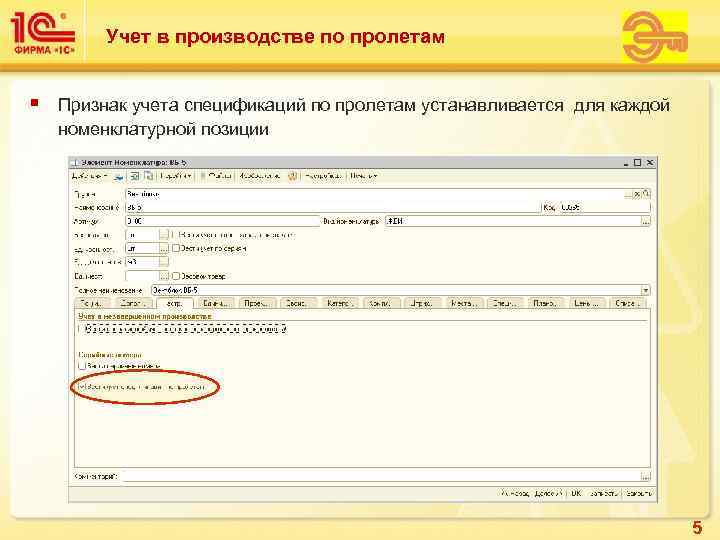Open the Группа element with magnifier icon
The height and width of the screenshot is (540, 720).
coord(646,194)
